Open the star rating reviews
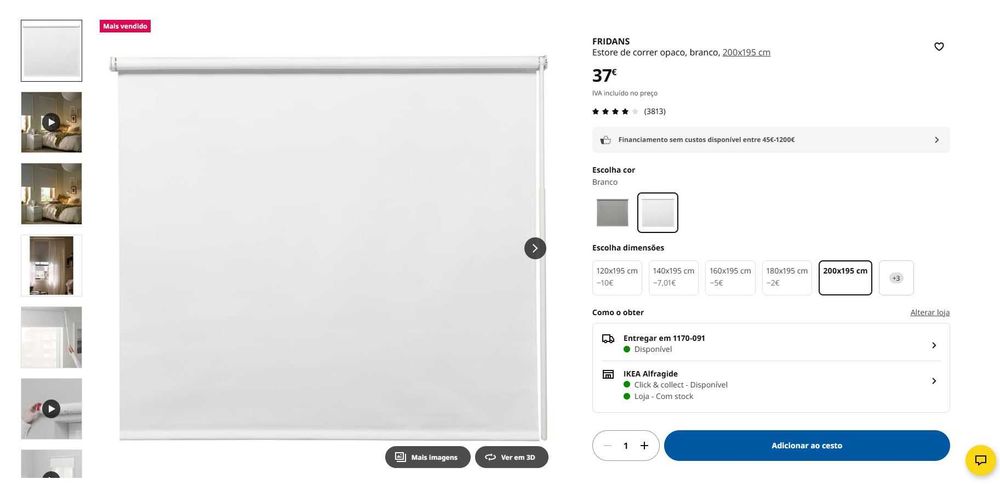 coord(615,112)
